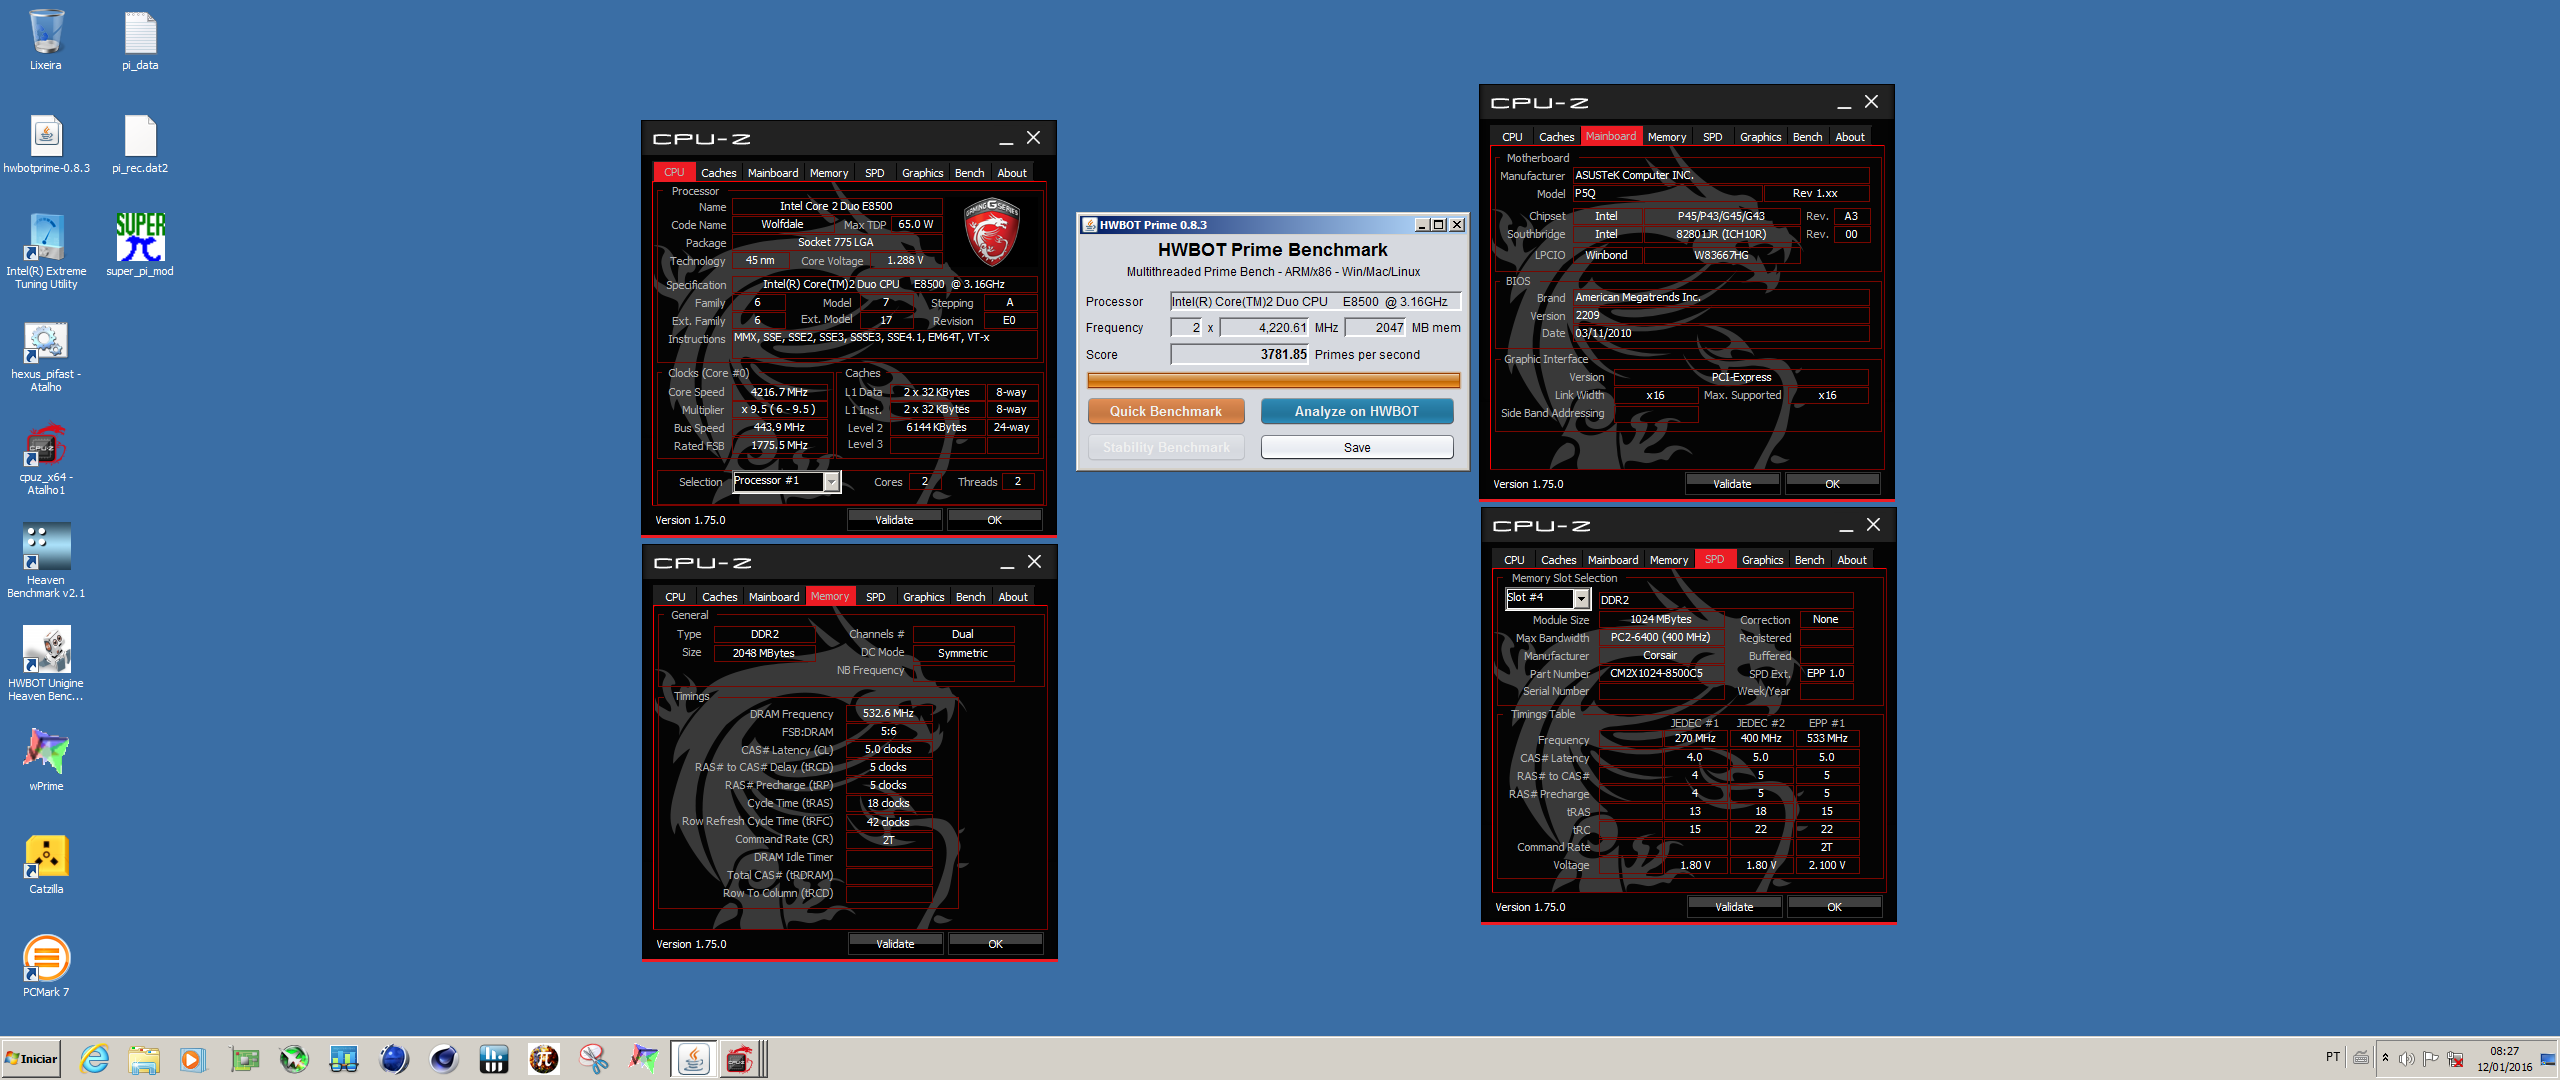Image resolution: width=2560 pixels, height=1080 pixels.
Task: Click the Manufacturer 'ASUSTeK Computer INC.' value
Action: [x=1720, y=176]
